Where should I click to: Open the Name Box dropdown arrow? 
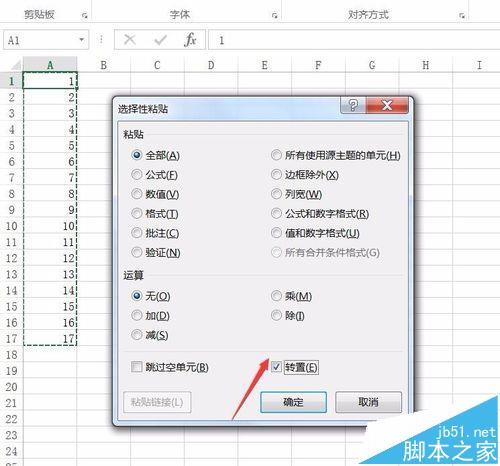point(81,40)
